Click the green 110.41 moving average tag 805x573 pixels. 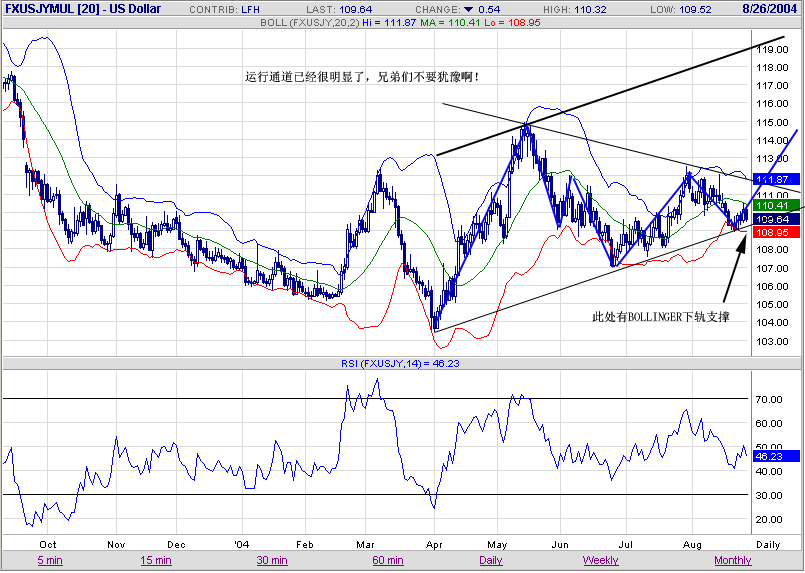(769, 205)
